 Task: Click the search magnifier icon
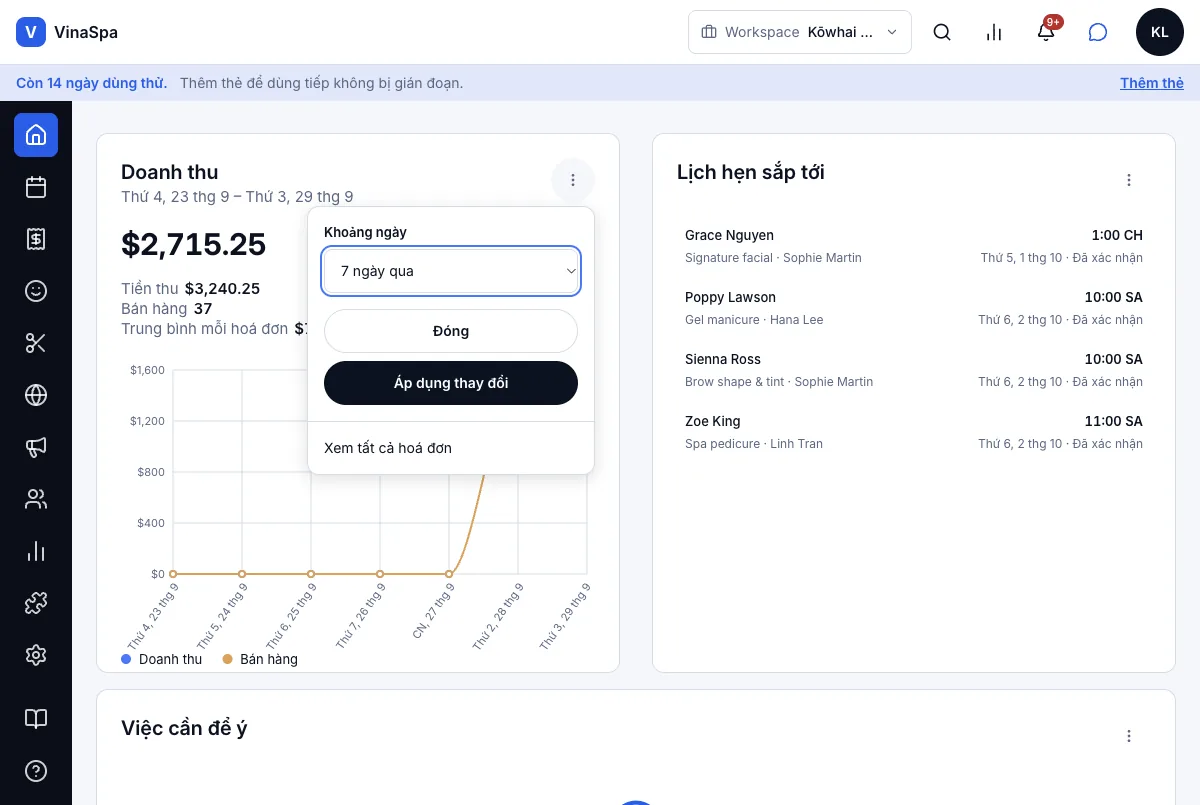click(942, 32)
